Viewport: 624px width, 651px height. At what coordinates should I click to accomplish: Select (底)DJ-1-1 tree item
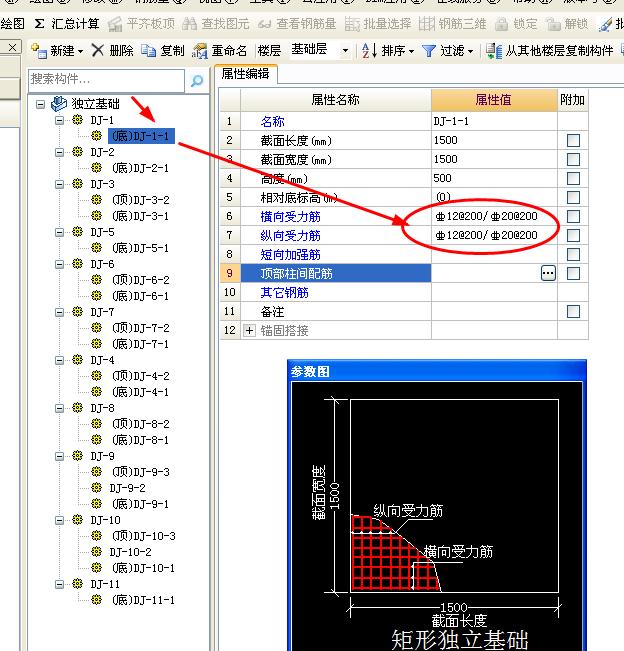141,136
